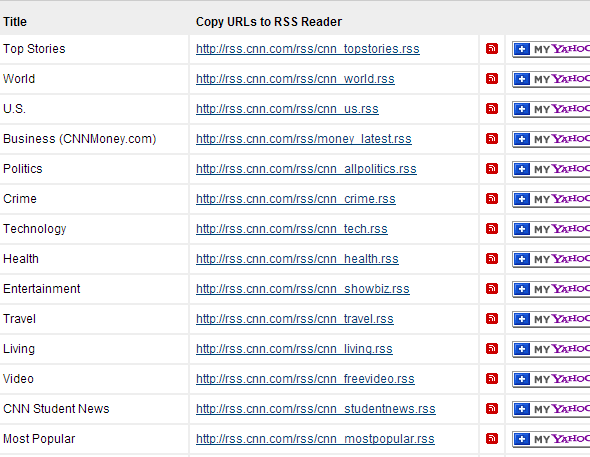Open the cnn_topstories.rss link

coord(308,49)
